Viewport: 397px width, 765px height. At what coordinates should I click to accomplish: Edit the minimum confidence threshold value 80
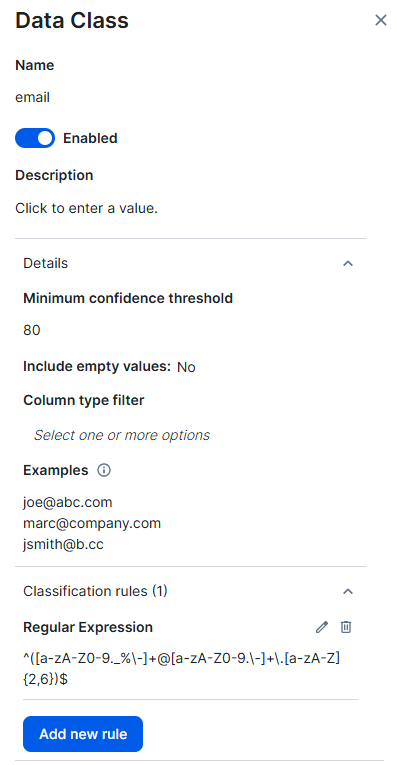(32, 330)
